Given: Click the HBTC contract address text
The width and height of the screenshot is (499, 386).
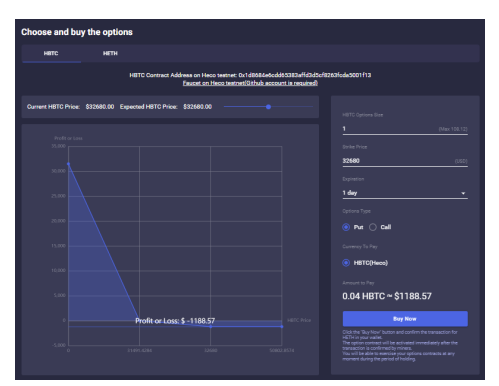Looking at the screenshot, I should (305, 75).
